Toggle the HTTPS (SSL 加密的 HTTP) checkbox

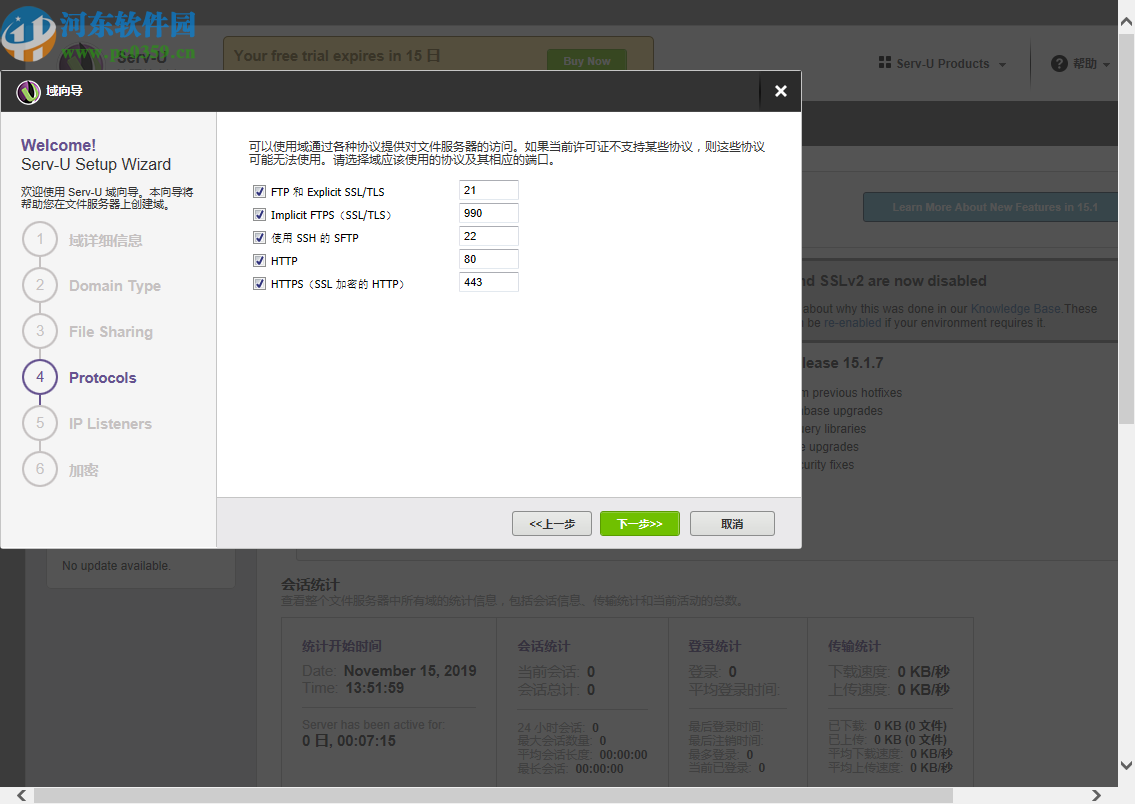point(259,284)
